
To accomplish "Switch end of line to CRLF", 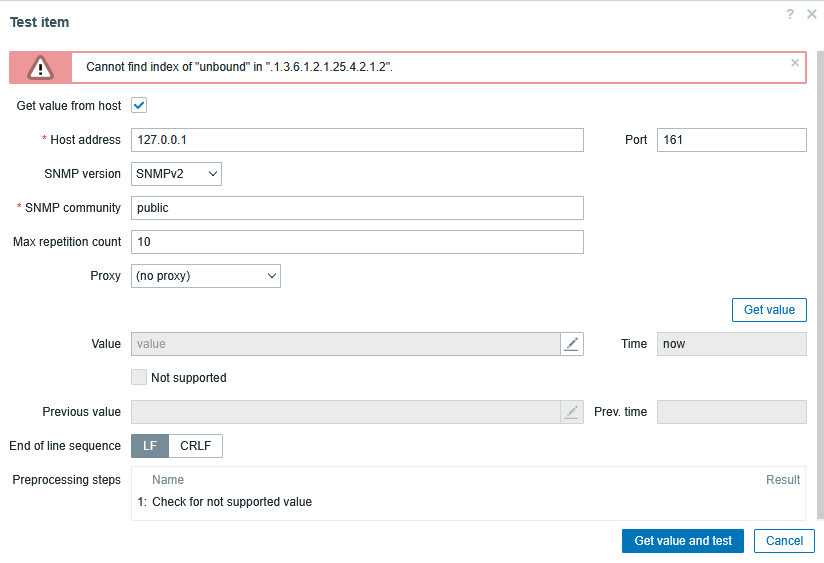I will [196, 446].
